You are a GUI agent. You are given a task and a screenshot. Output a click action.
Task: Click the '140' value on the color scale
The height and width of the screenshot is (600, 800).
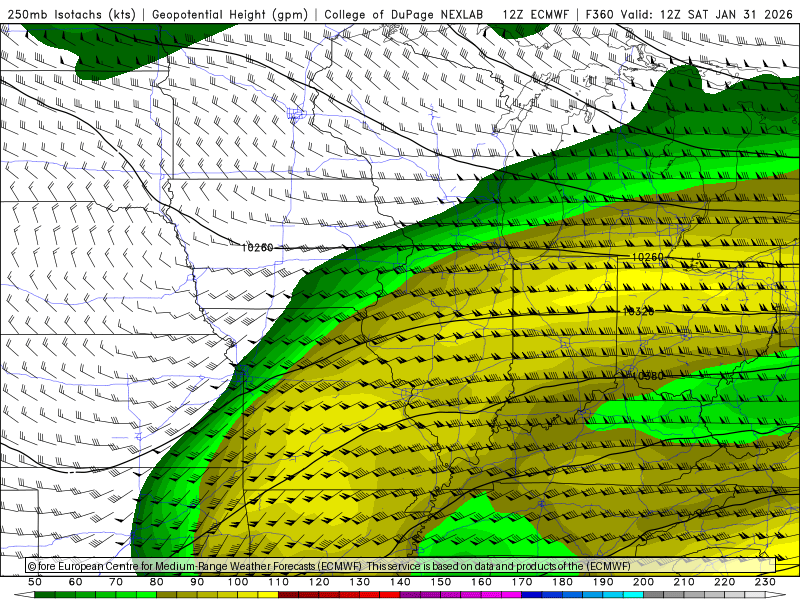(x=401, y=582)
